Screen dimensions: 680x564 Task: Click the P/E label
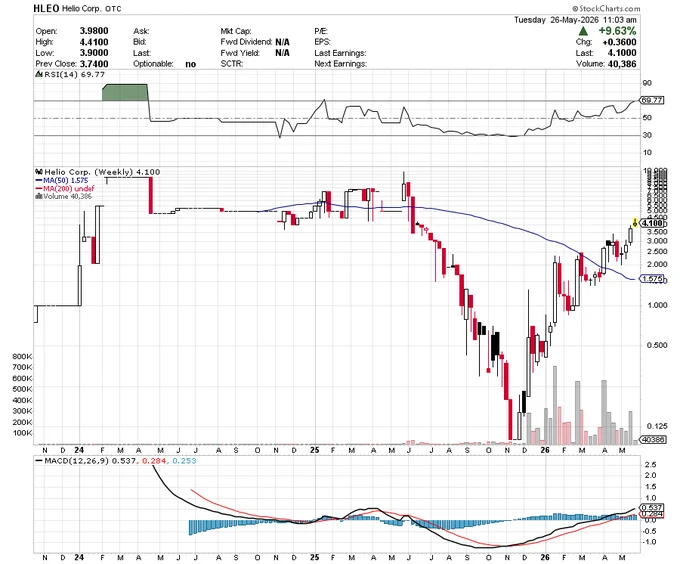coord(321,31)
